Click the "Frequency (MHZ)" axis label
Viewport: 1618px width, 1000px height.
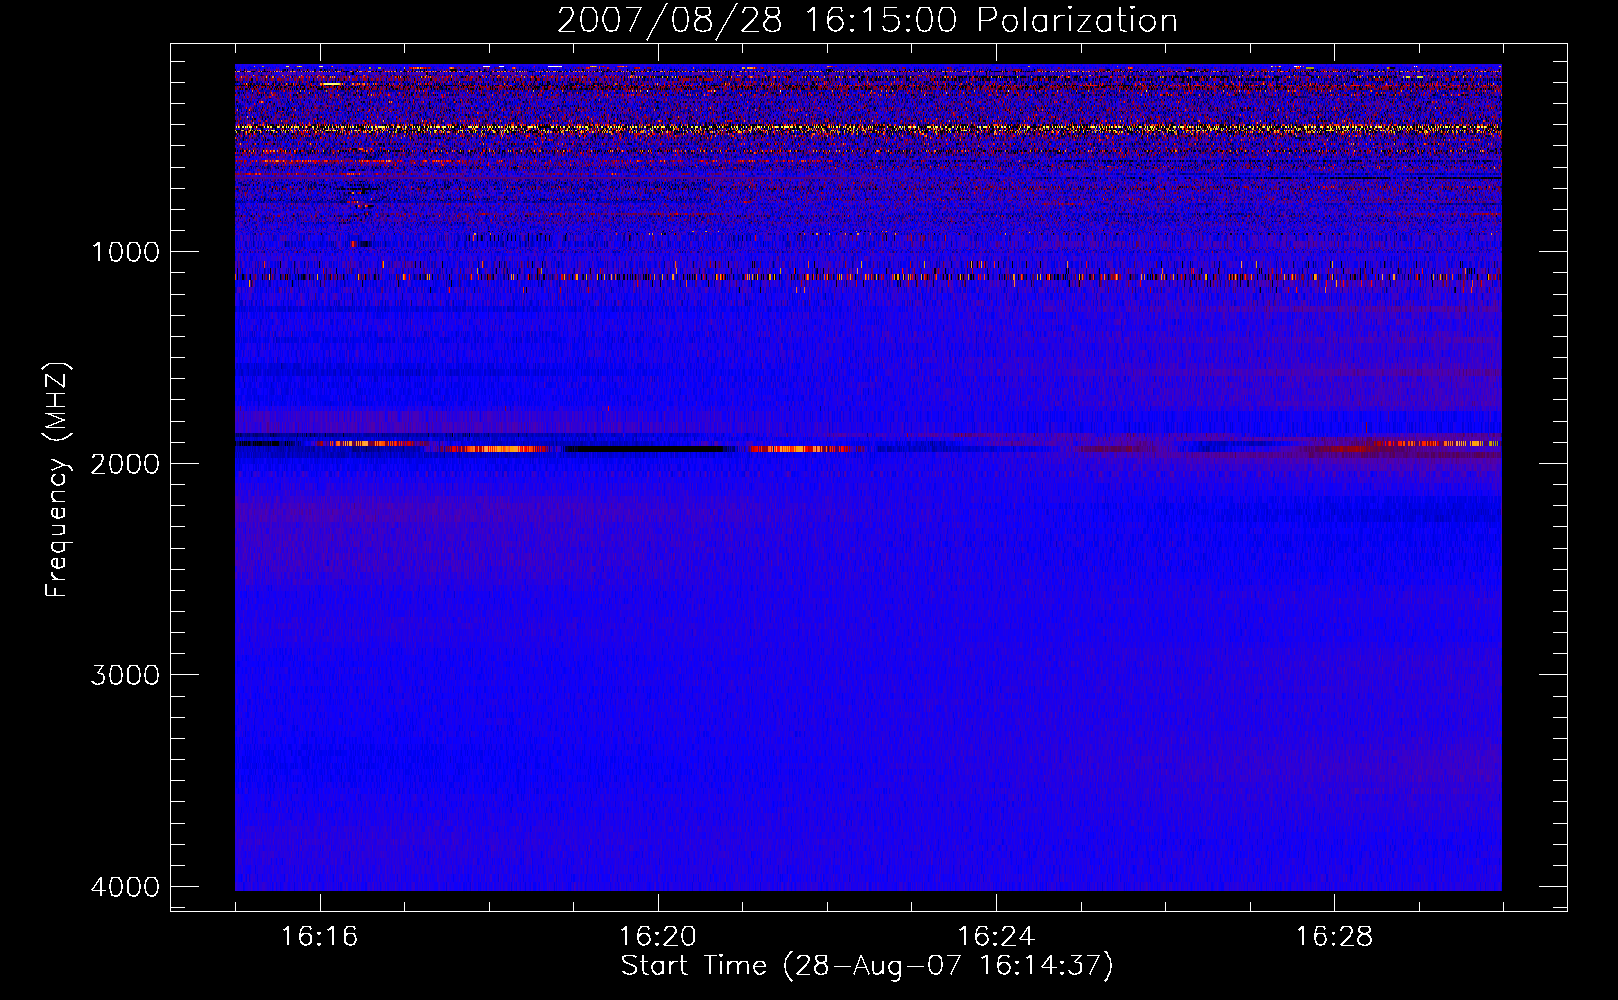click(x=57, y=479)
